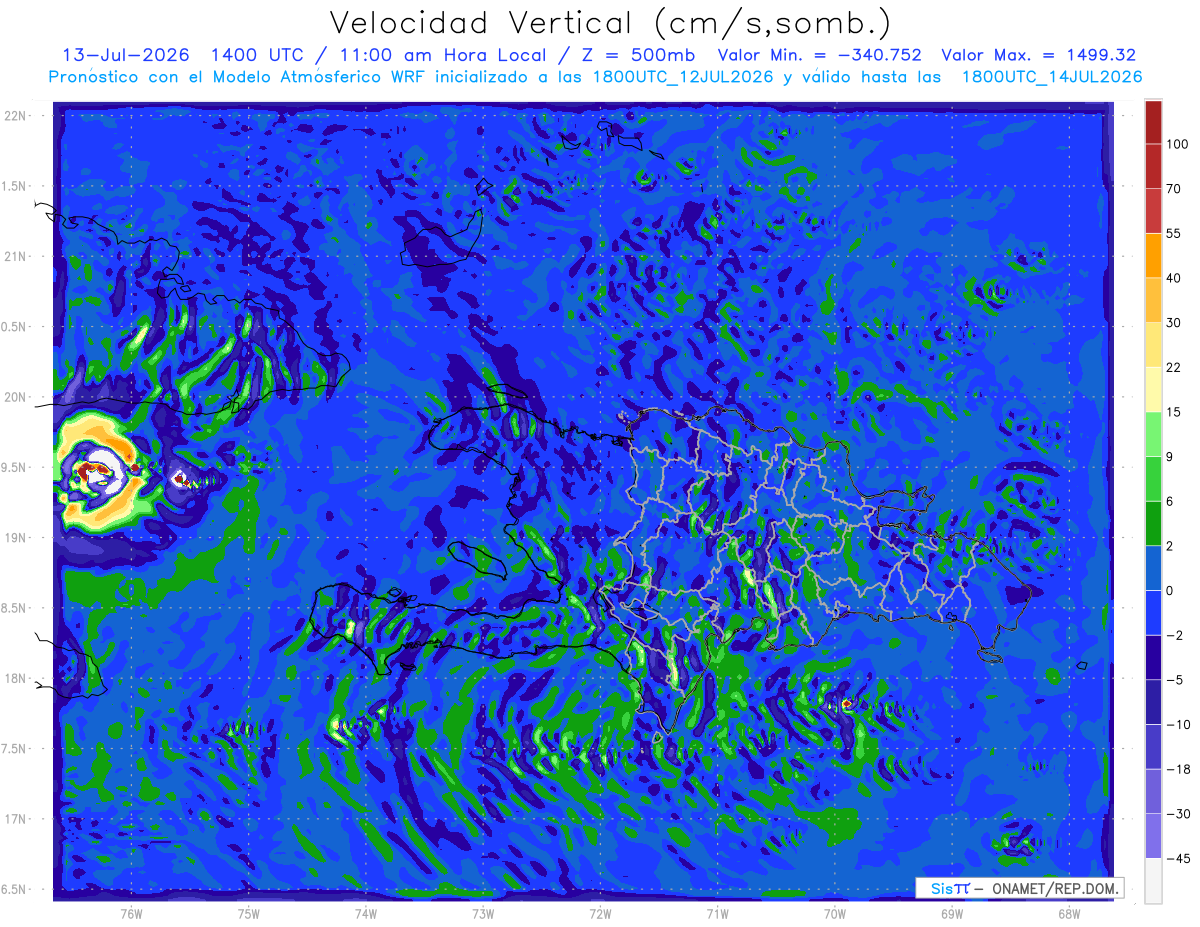Click the pale yellow swatch between 15 and 22

[x=1153, y=389]
